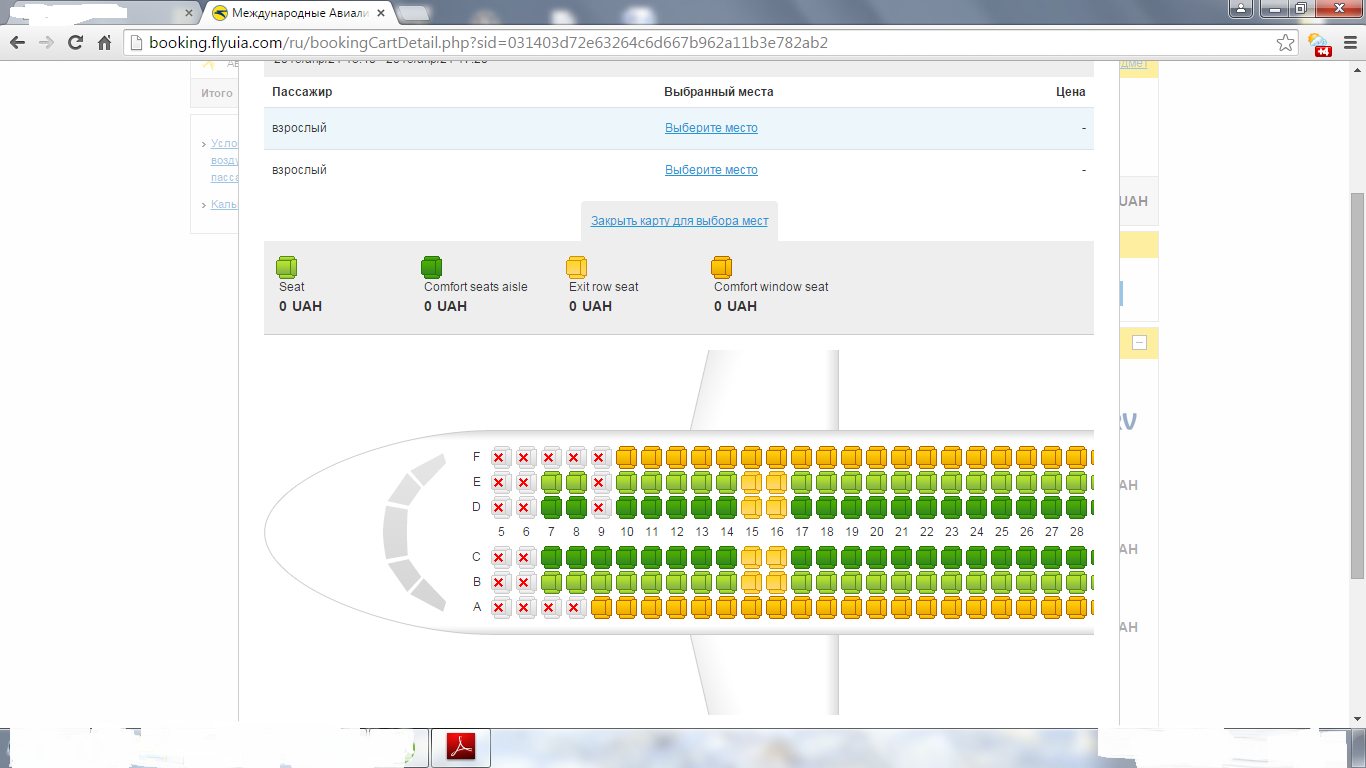Open the Chrome user profile button

pyautogui.click(x=1241, y=9)
